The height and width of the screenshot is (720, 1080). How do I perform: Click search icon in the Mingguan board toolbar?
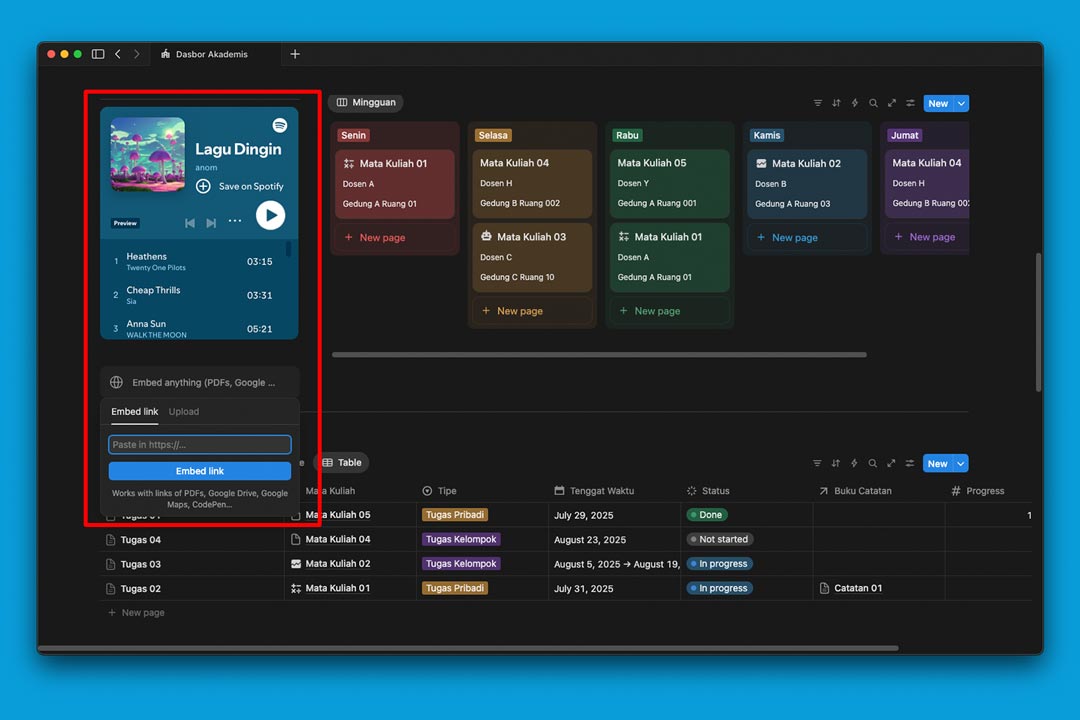tap(873, 103)
